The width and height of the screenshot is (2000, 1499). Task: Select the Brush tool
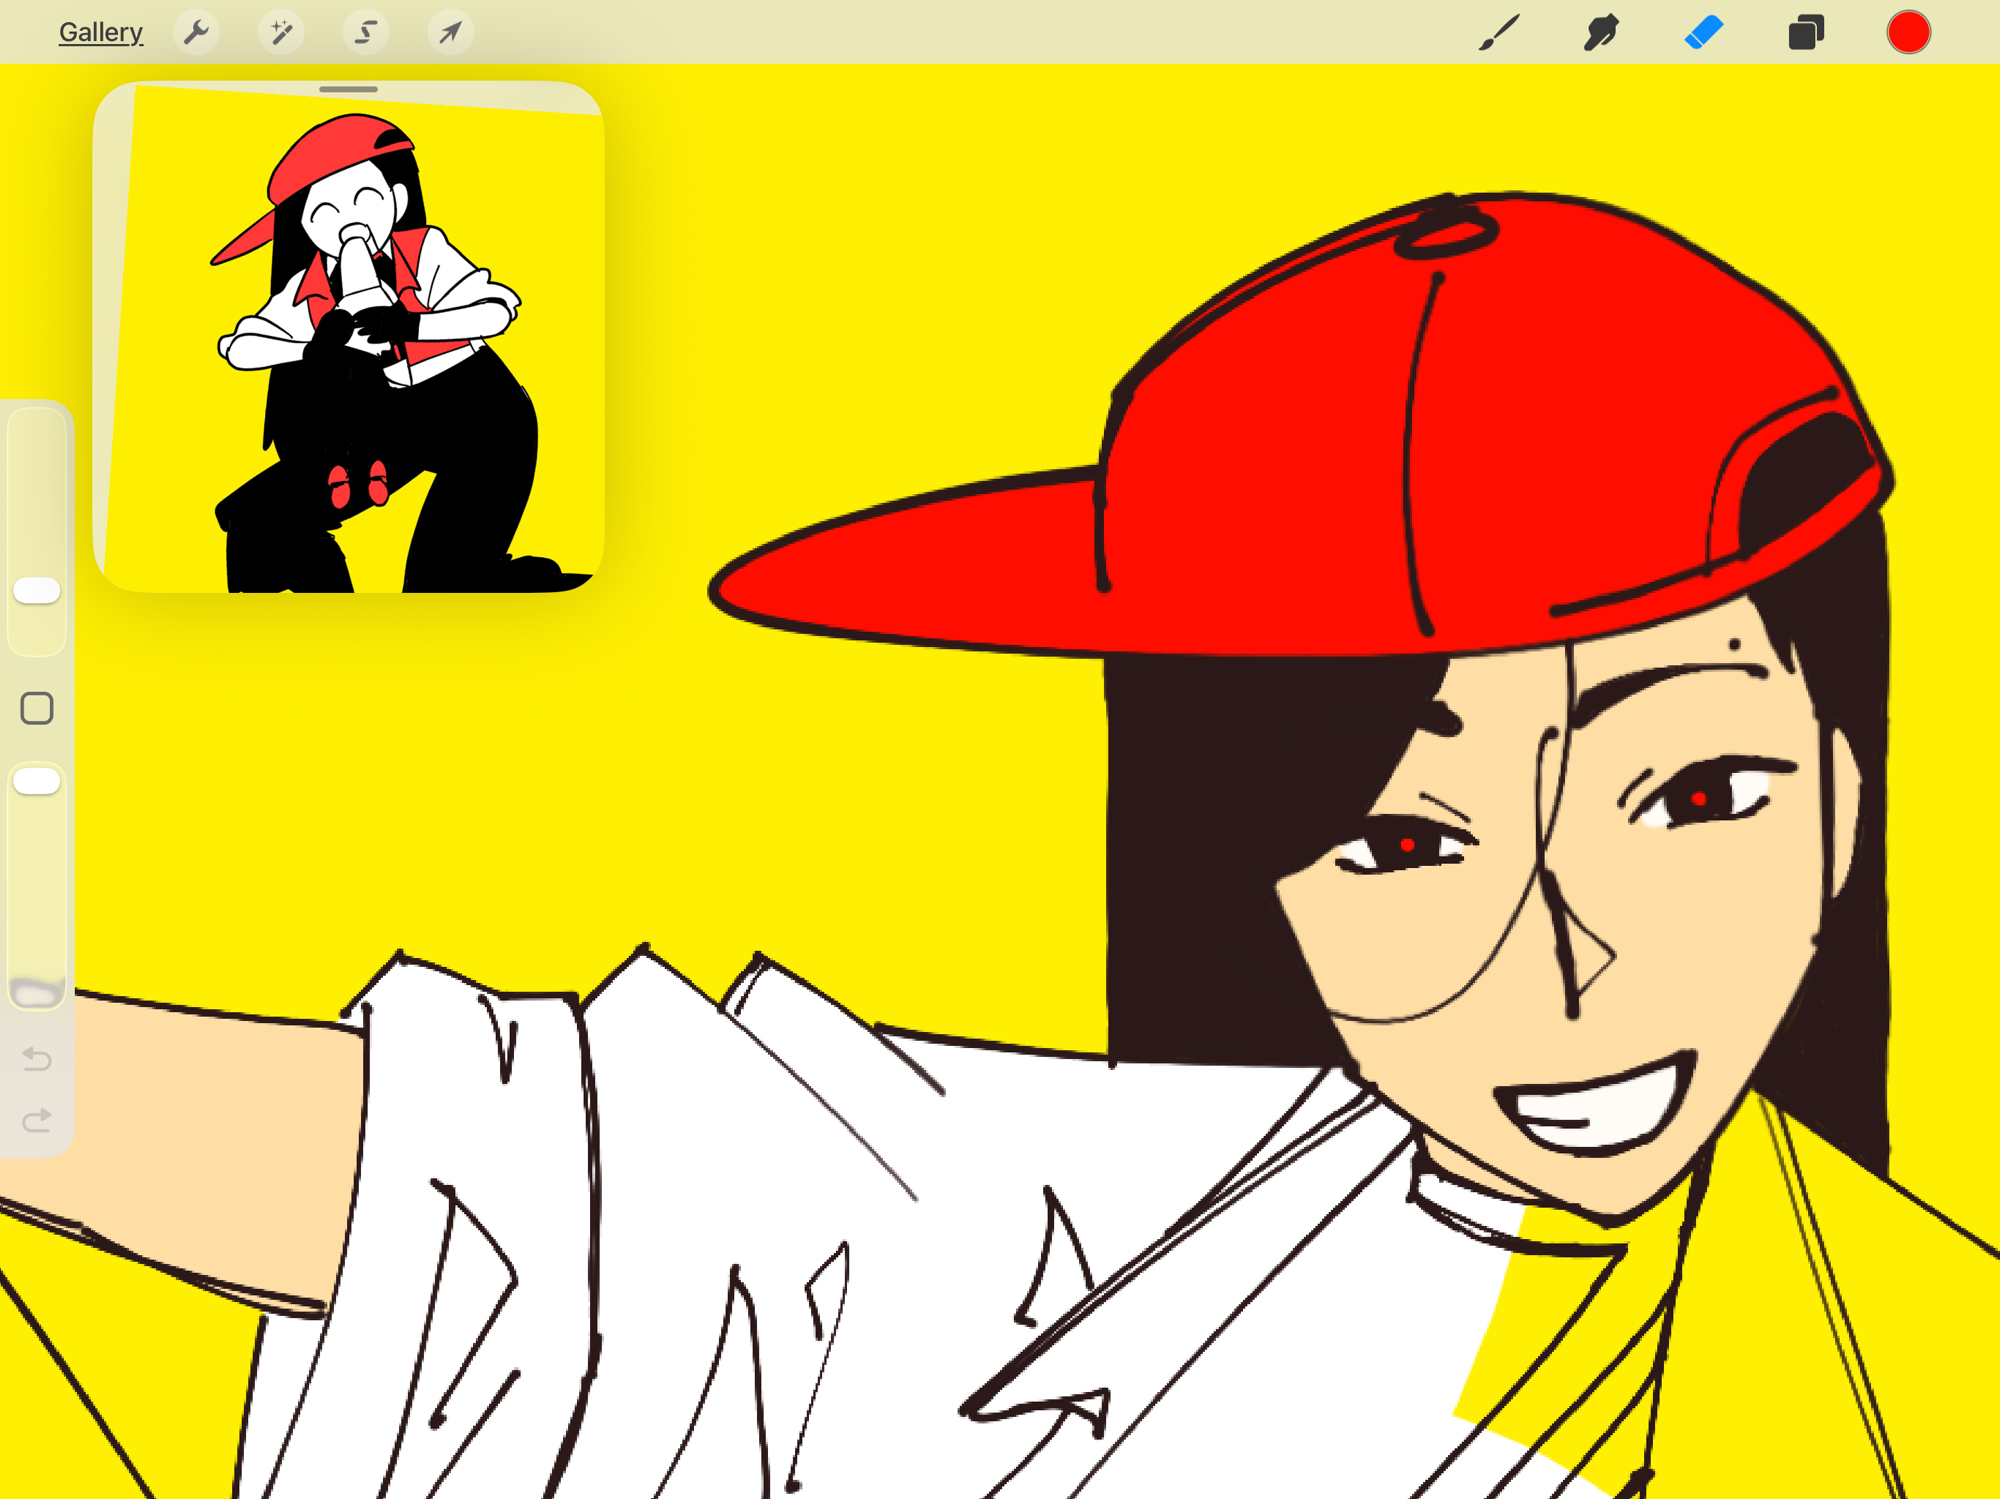(1499, 32)
